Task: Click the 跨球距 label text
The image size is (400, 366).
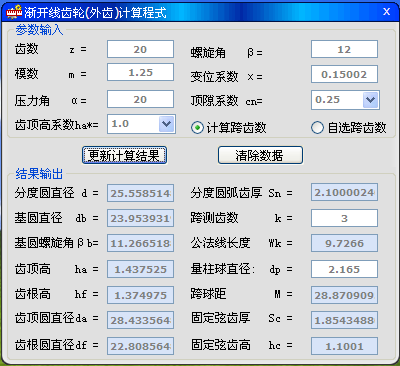Action: click(x=208, y=294)
